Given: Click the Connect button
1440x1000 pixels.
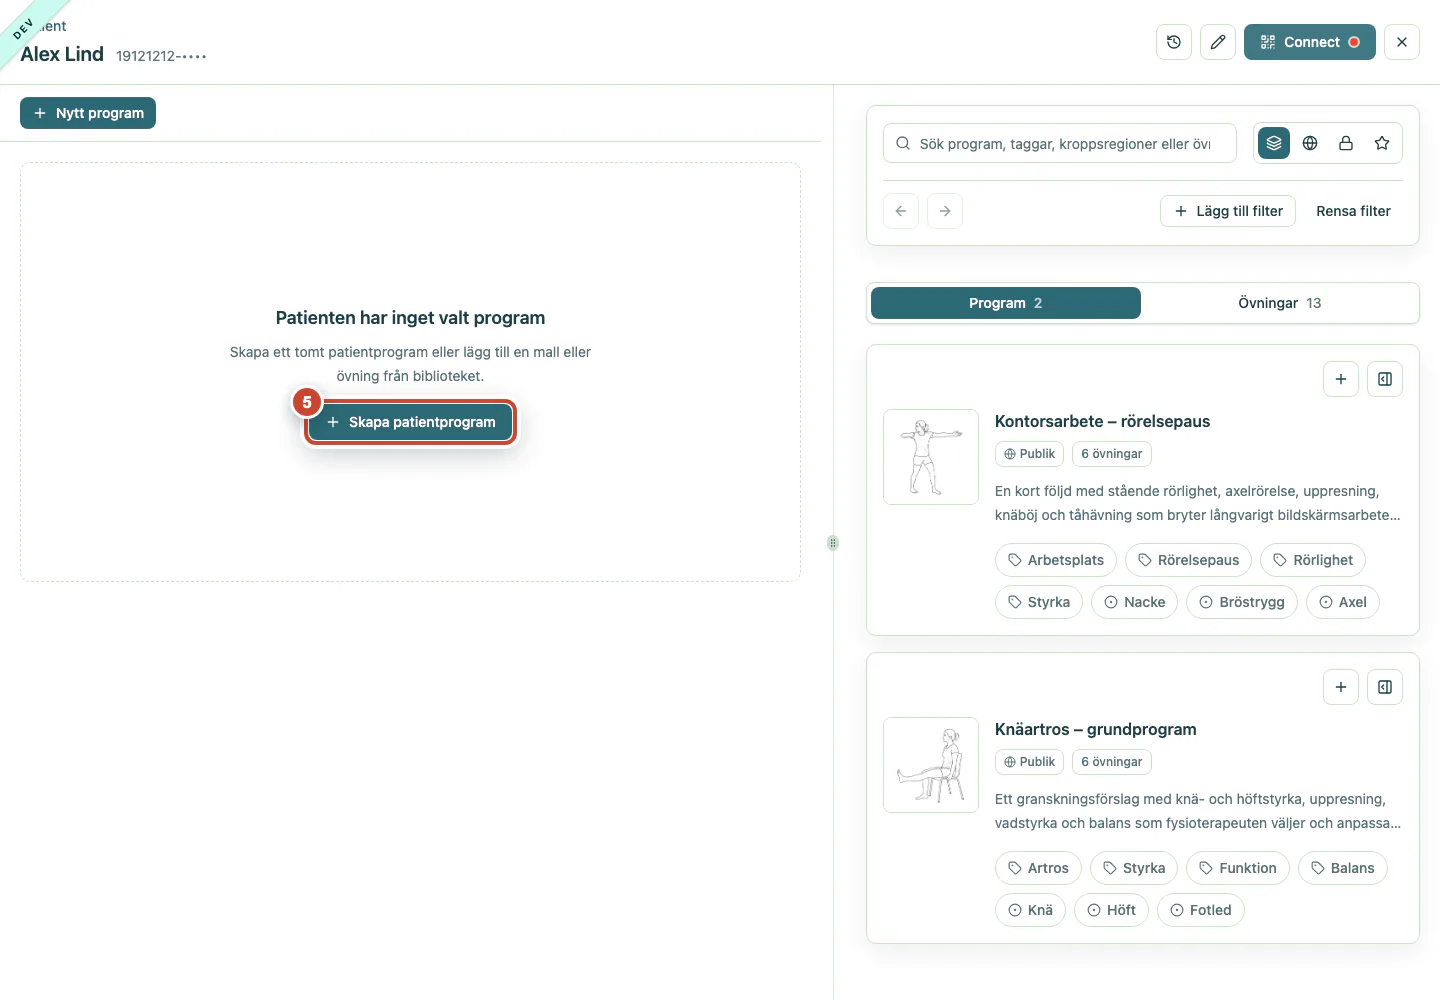Looking at the screenshot, I should coord(1310,42).
